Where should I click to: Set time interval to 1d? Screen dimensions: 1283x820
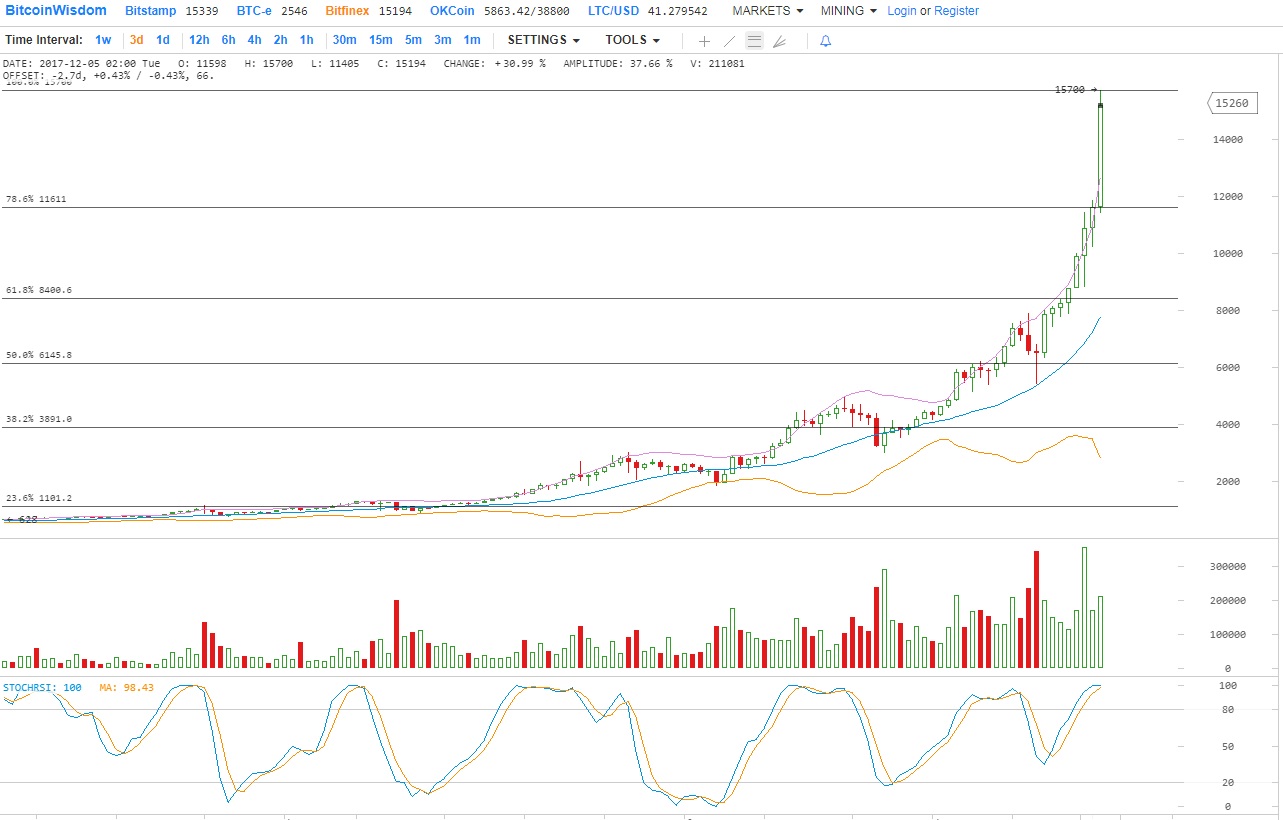click(x=163, y=40)
